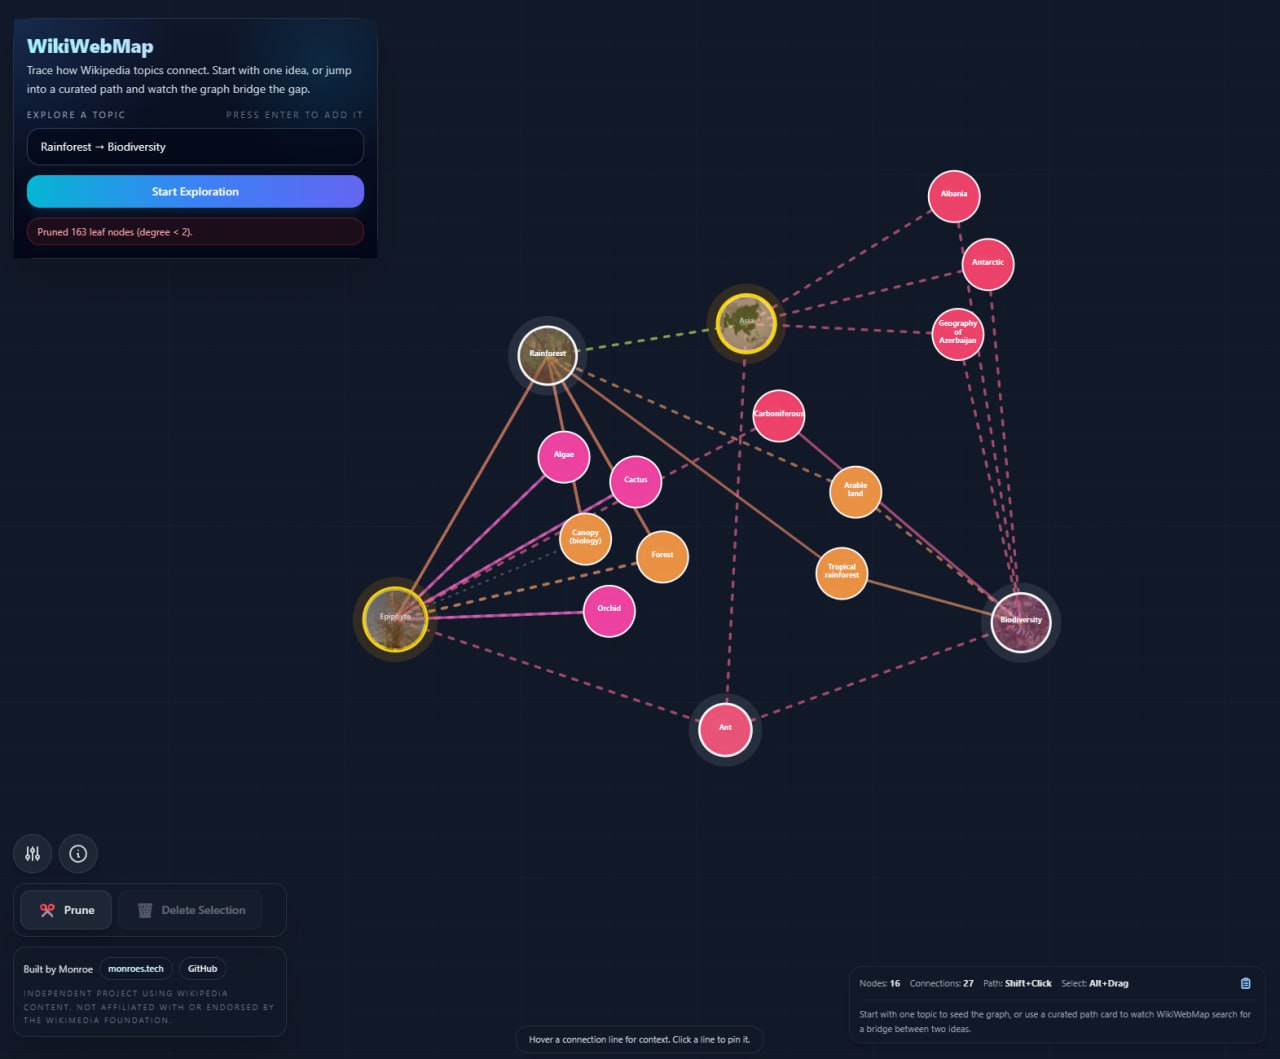Open the graph settings sliders panel
This screenshot has width=1280, height=1059.
[32, 853]
